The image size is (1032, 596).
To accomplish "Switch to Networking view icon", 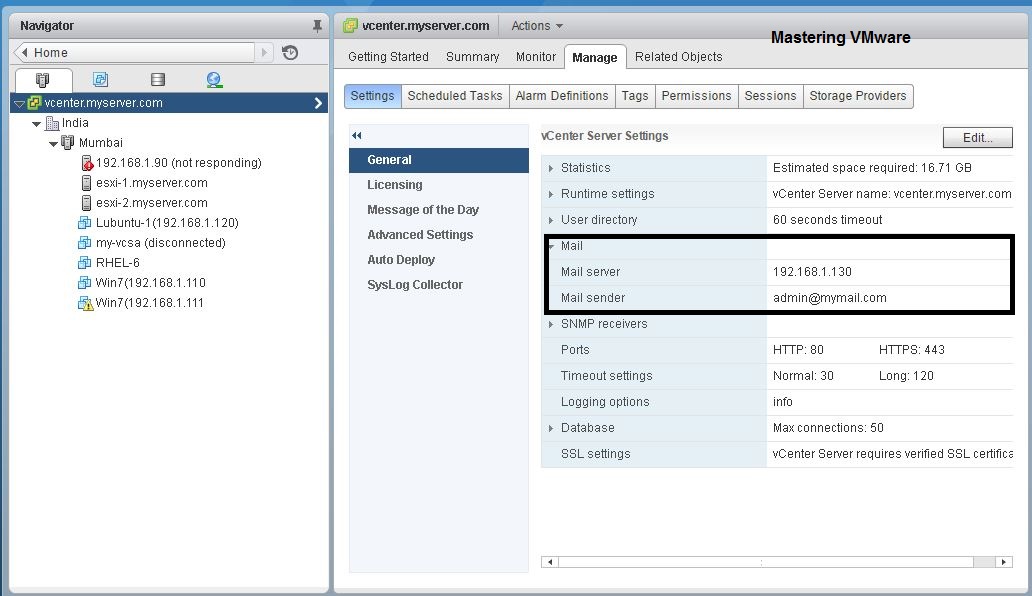I will [x=214, y=80].
